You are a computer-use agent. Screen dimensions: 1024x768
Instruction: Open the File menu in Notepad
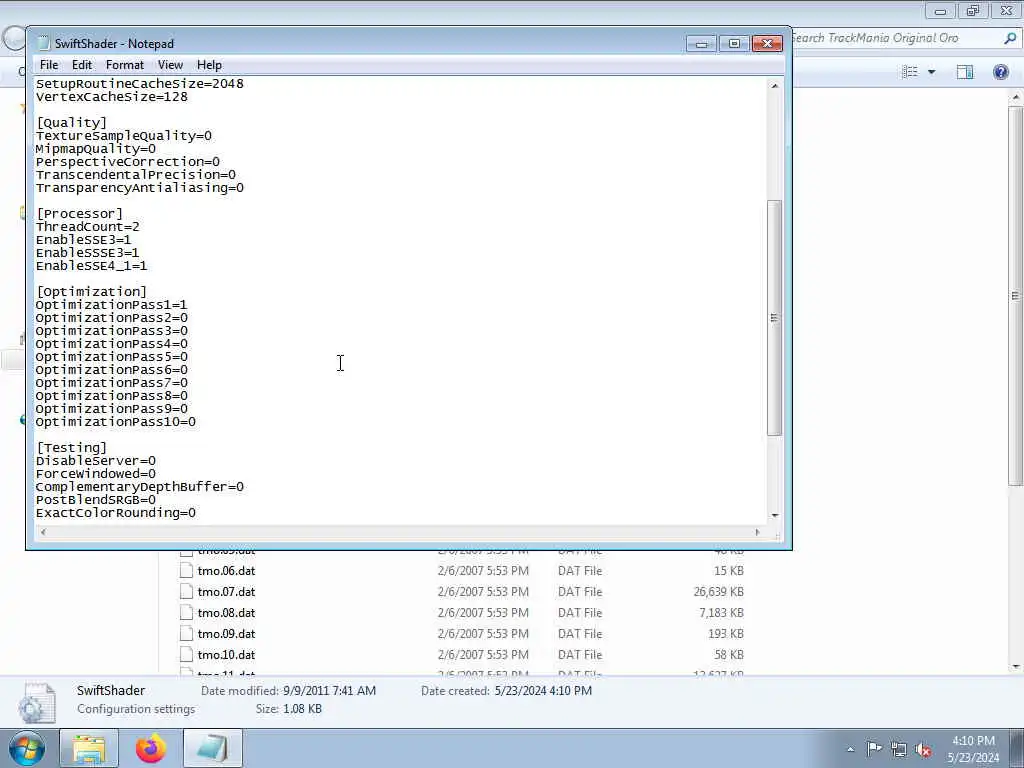pos(49,65)
